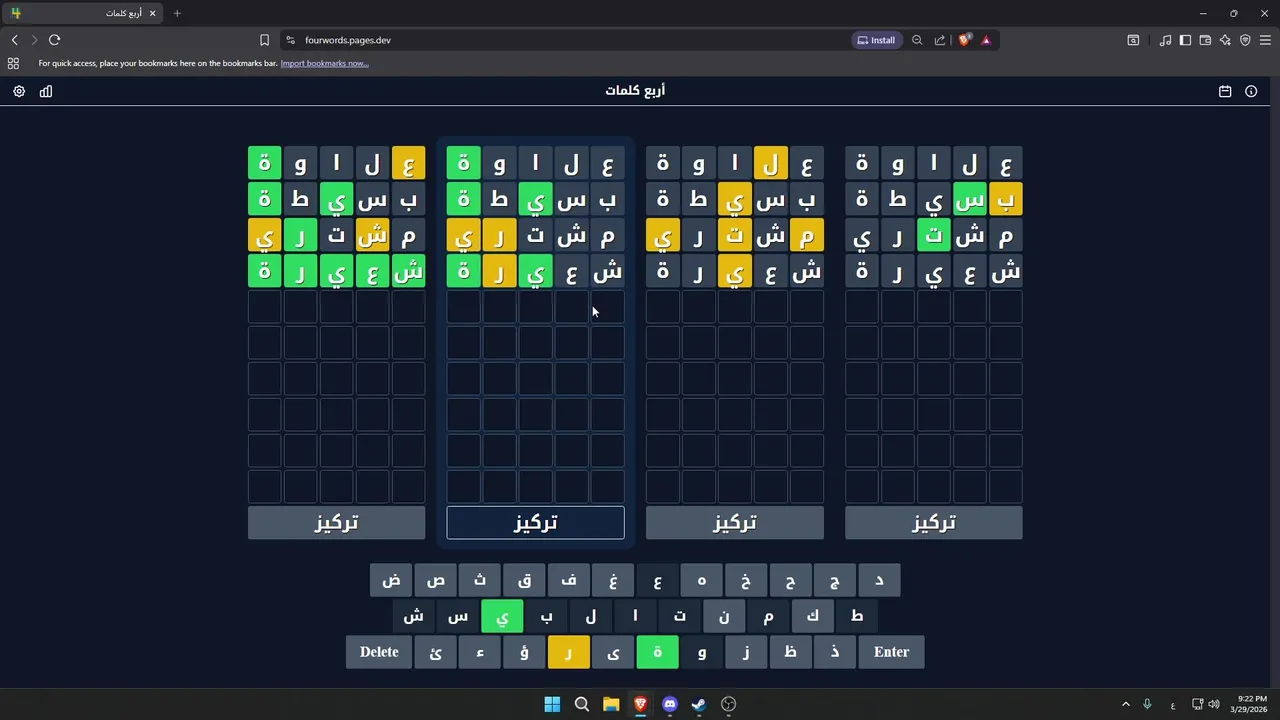Tap the ؤ key

(524, 652)
